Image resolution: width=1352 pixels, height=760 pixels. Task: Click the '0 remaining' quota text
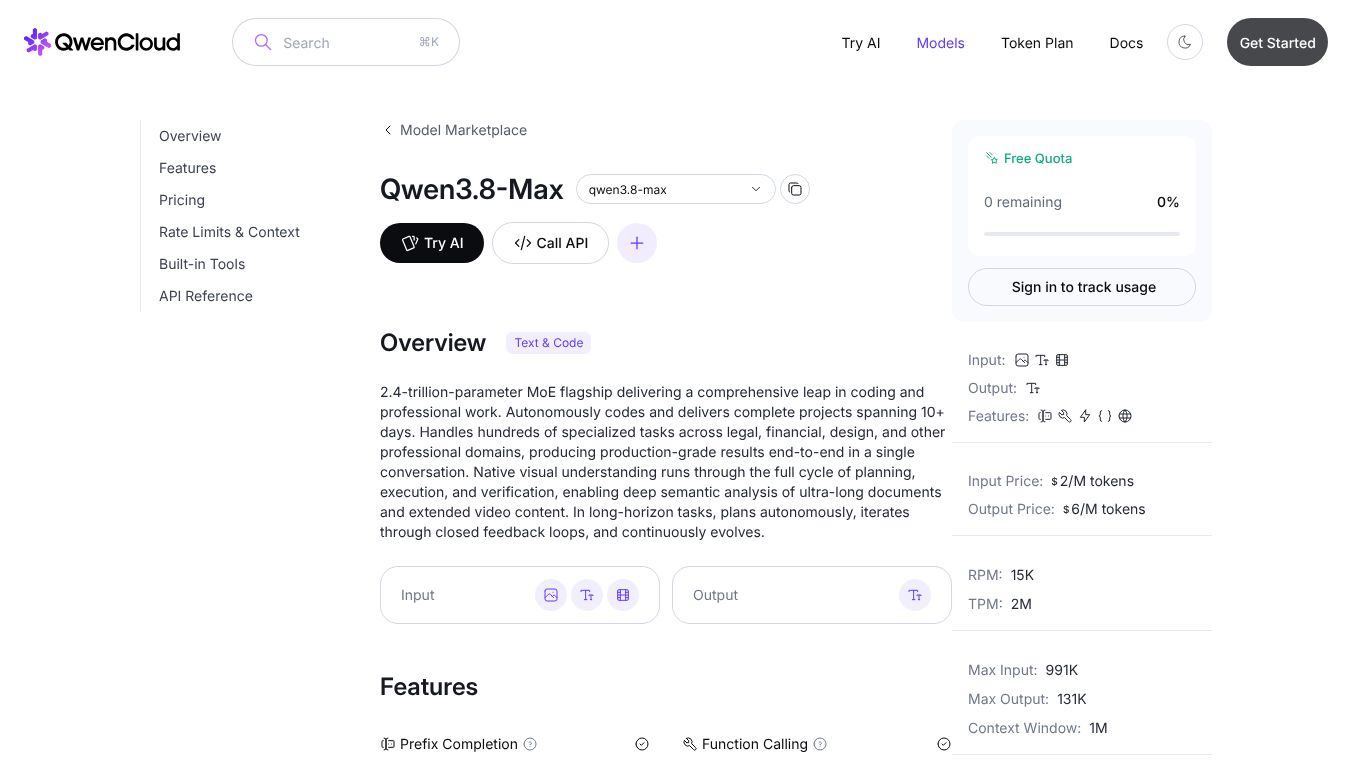click(x=1023, y=202)
